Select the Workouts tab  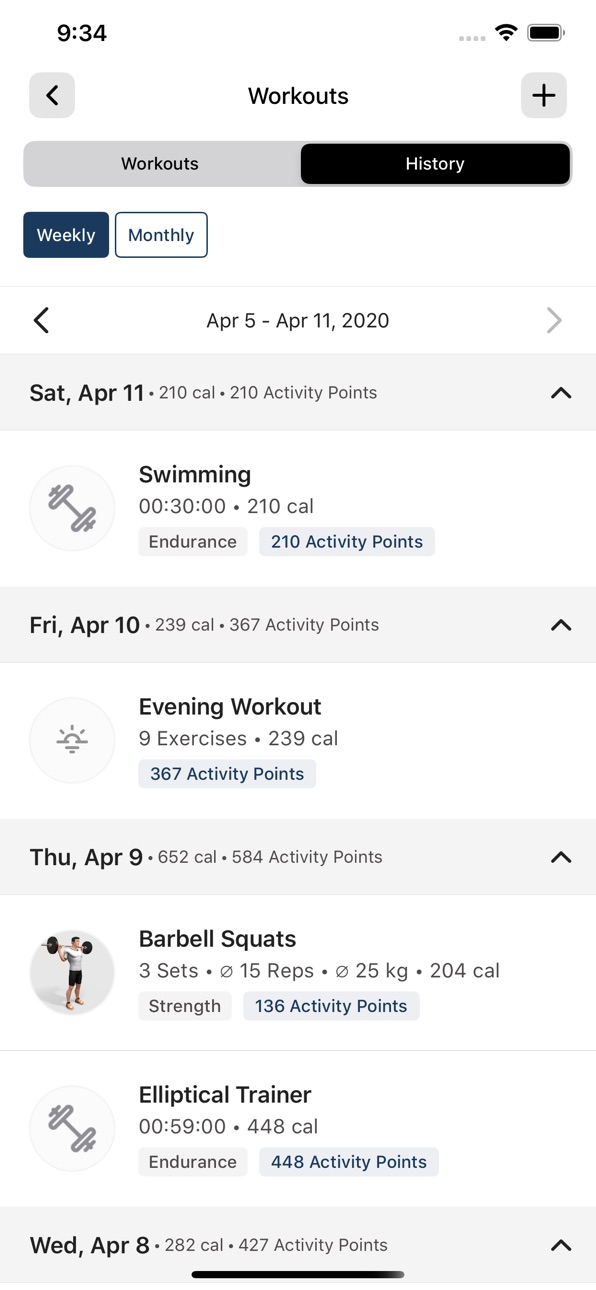pos(160,164)
